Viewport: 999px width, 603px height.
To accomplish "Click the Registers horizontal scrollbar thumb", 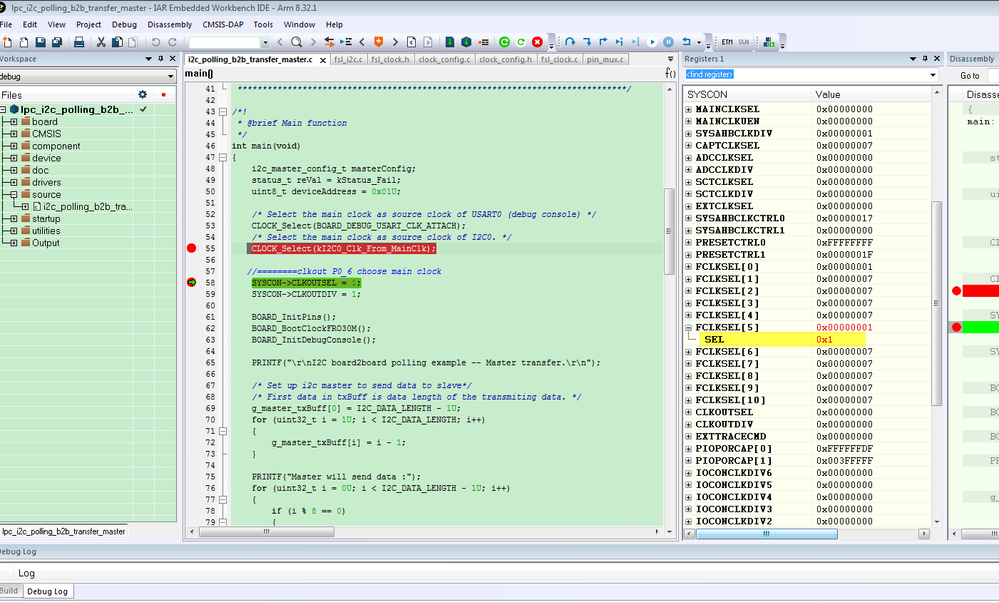I will (x=766, y=534).
